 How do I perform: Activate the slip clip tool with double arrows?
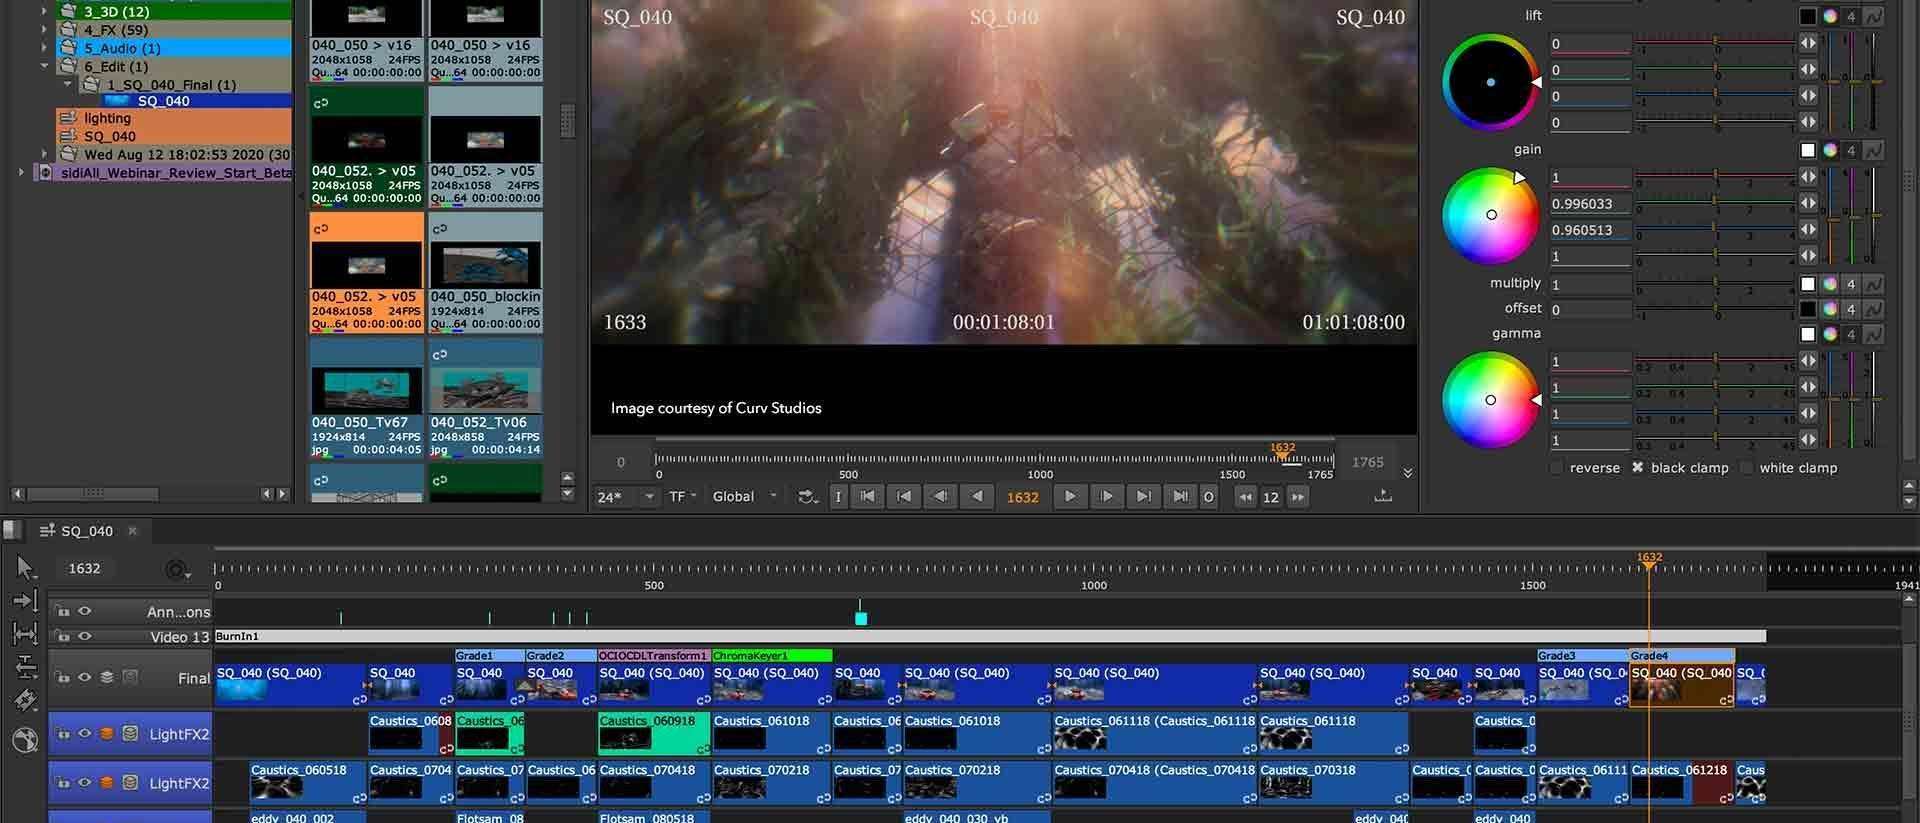(26, 633)
